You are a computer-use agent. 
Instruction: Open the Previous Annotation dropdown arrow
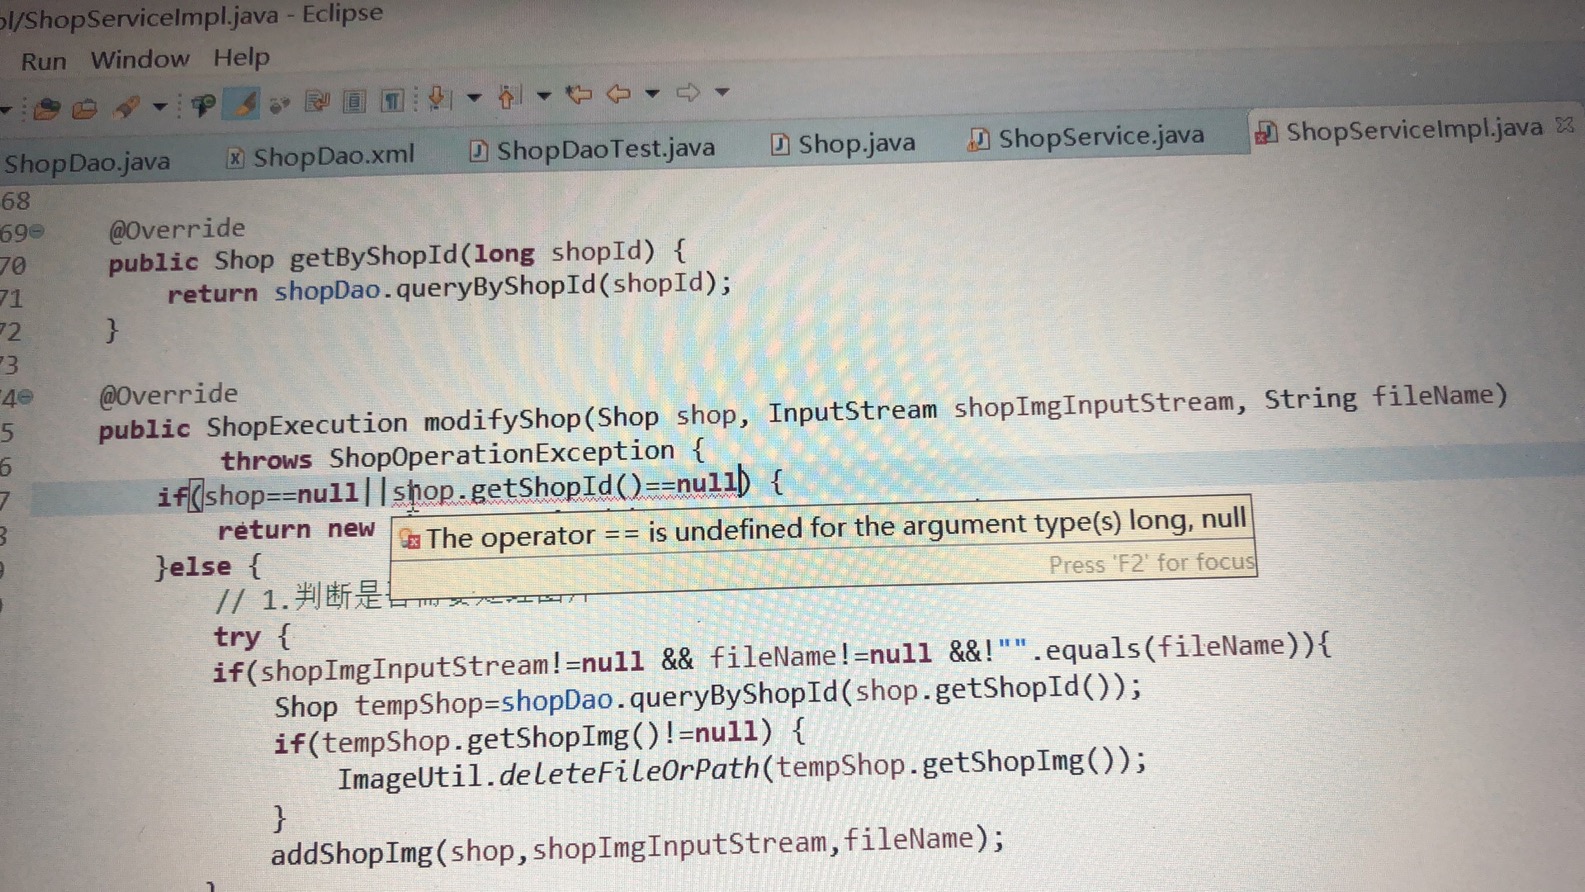[544, 96]
